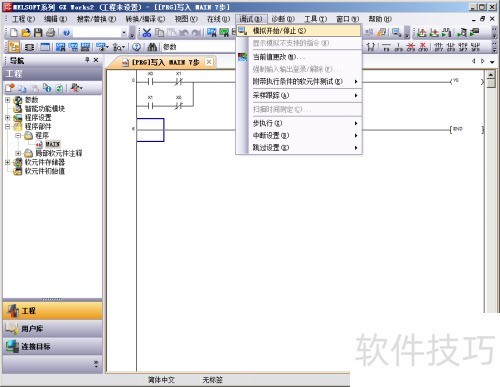Click the blue question mark help icon
The image size is (500, 387).
coord(66,33)
